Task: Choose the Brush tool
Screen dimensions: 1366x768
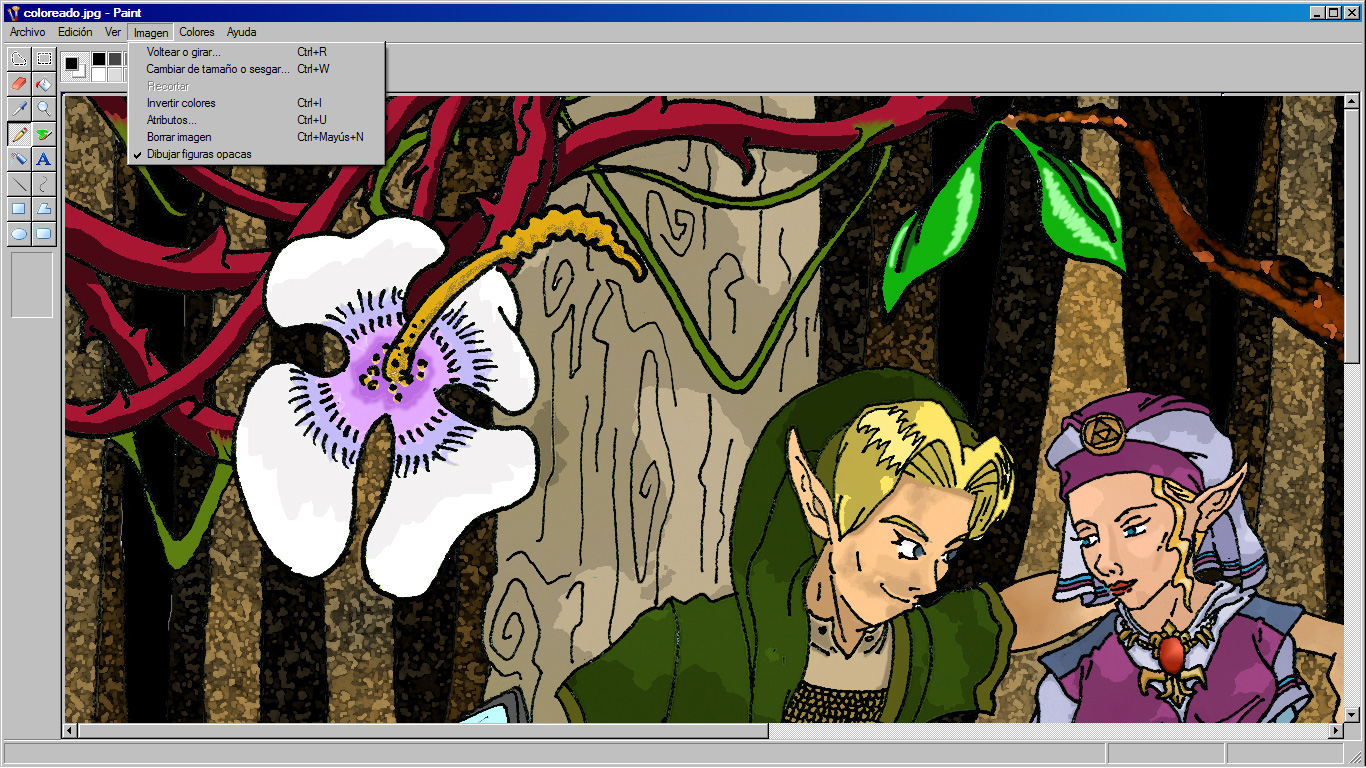Action: 43,134
